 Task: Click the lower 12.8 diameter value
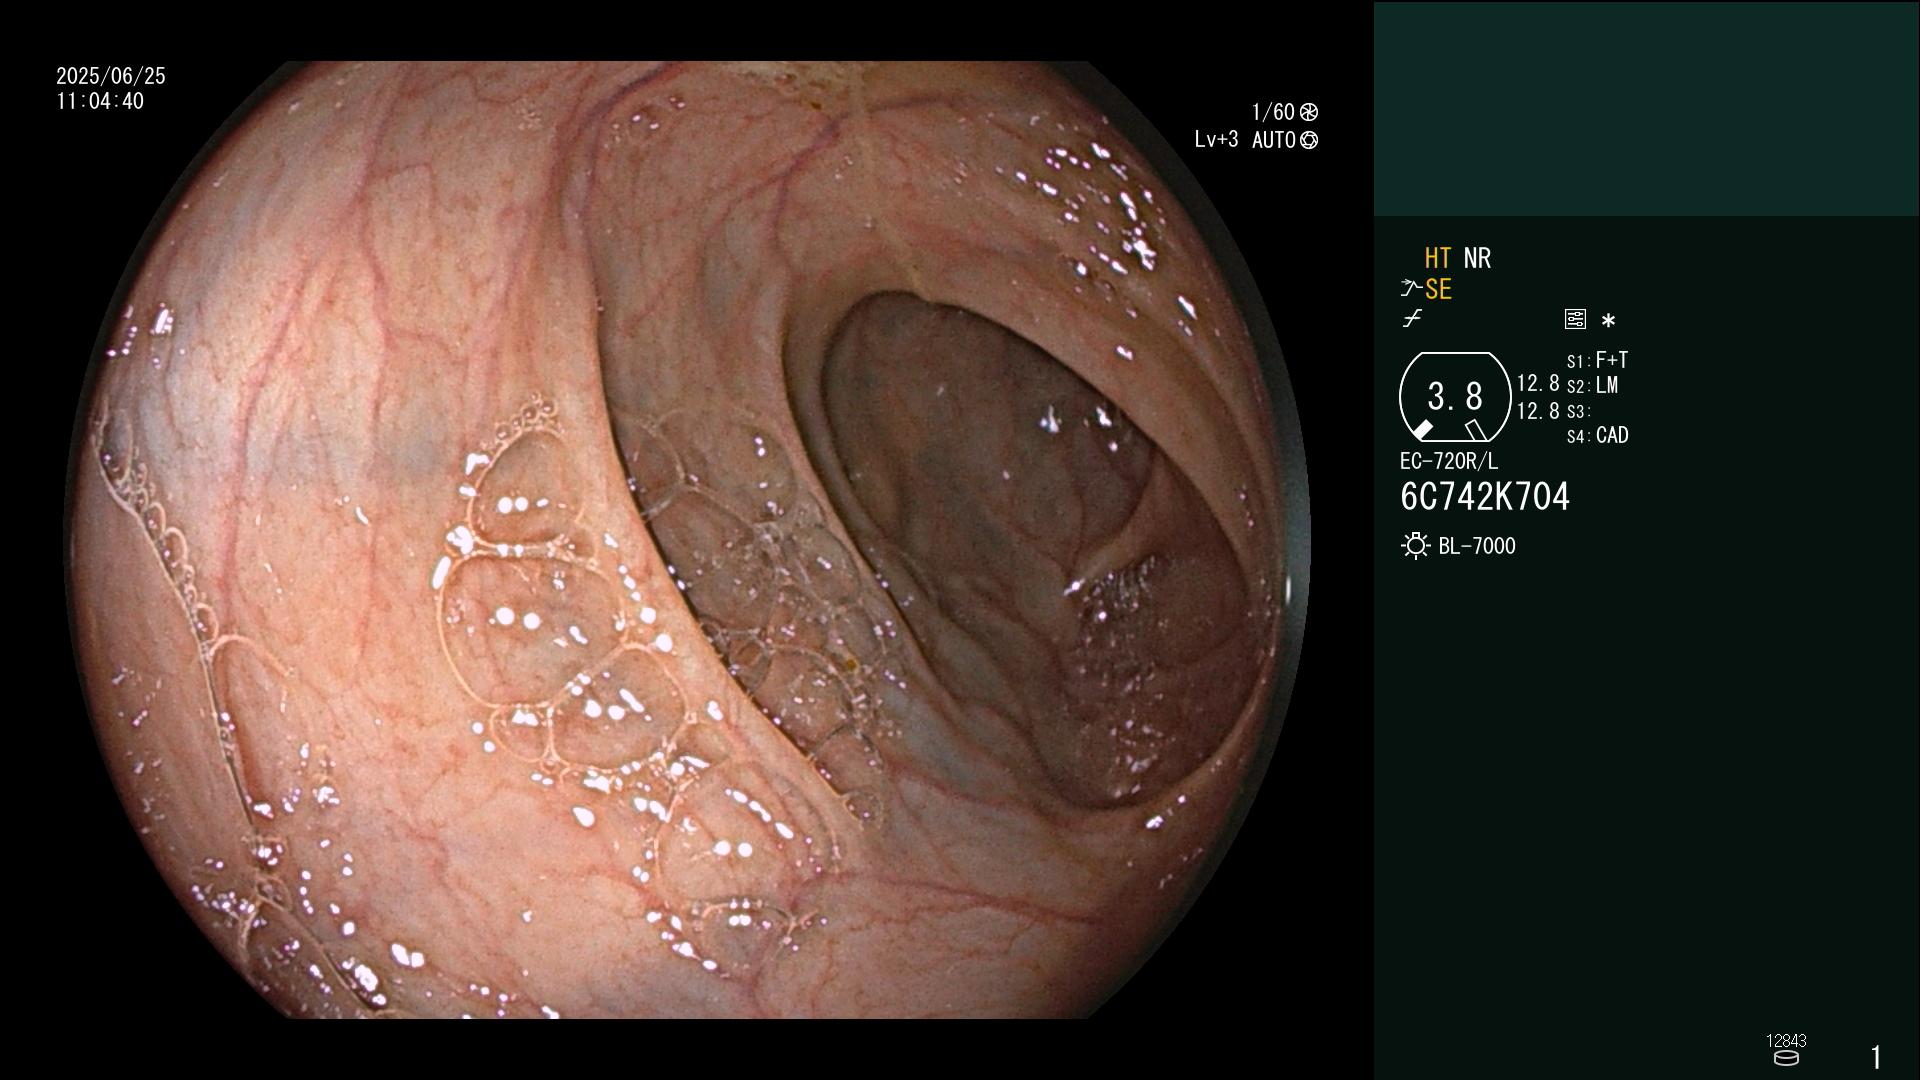pos(1538,411)
